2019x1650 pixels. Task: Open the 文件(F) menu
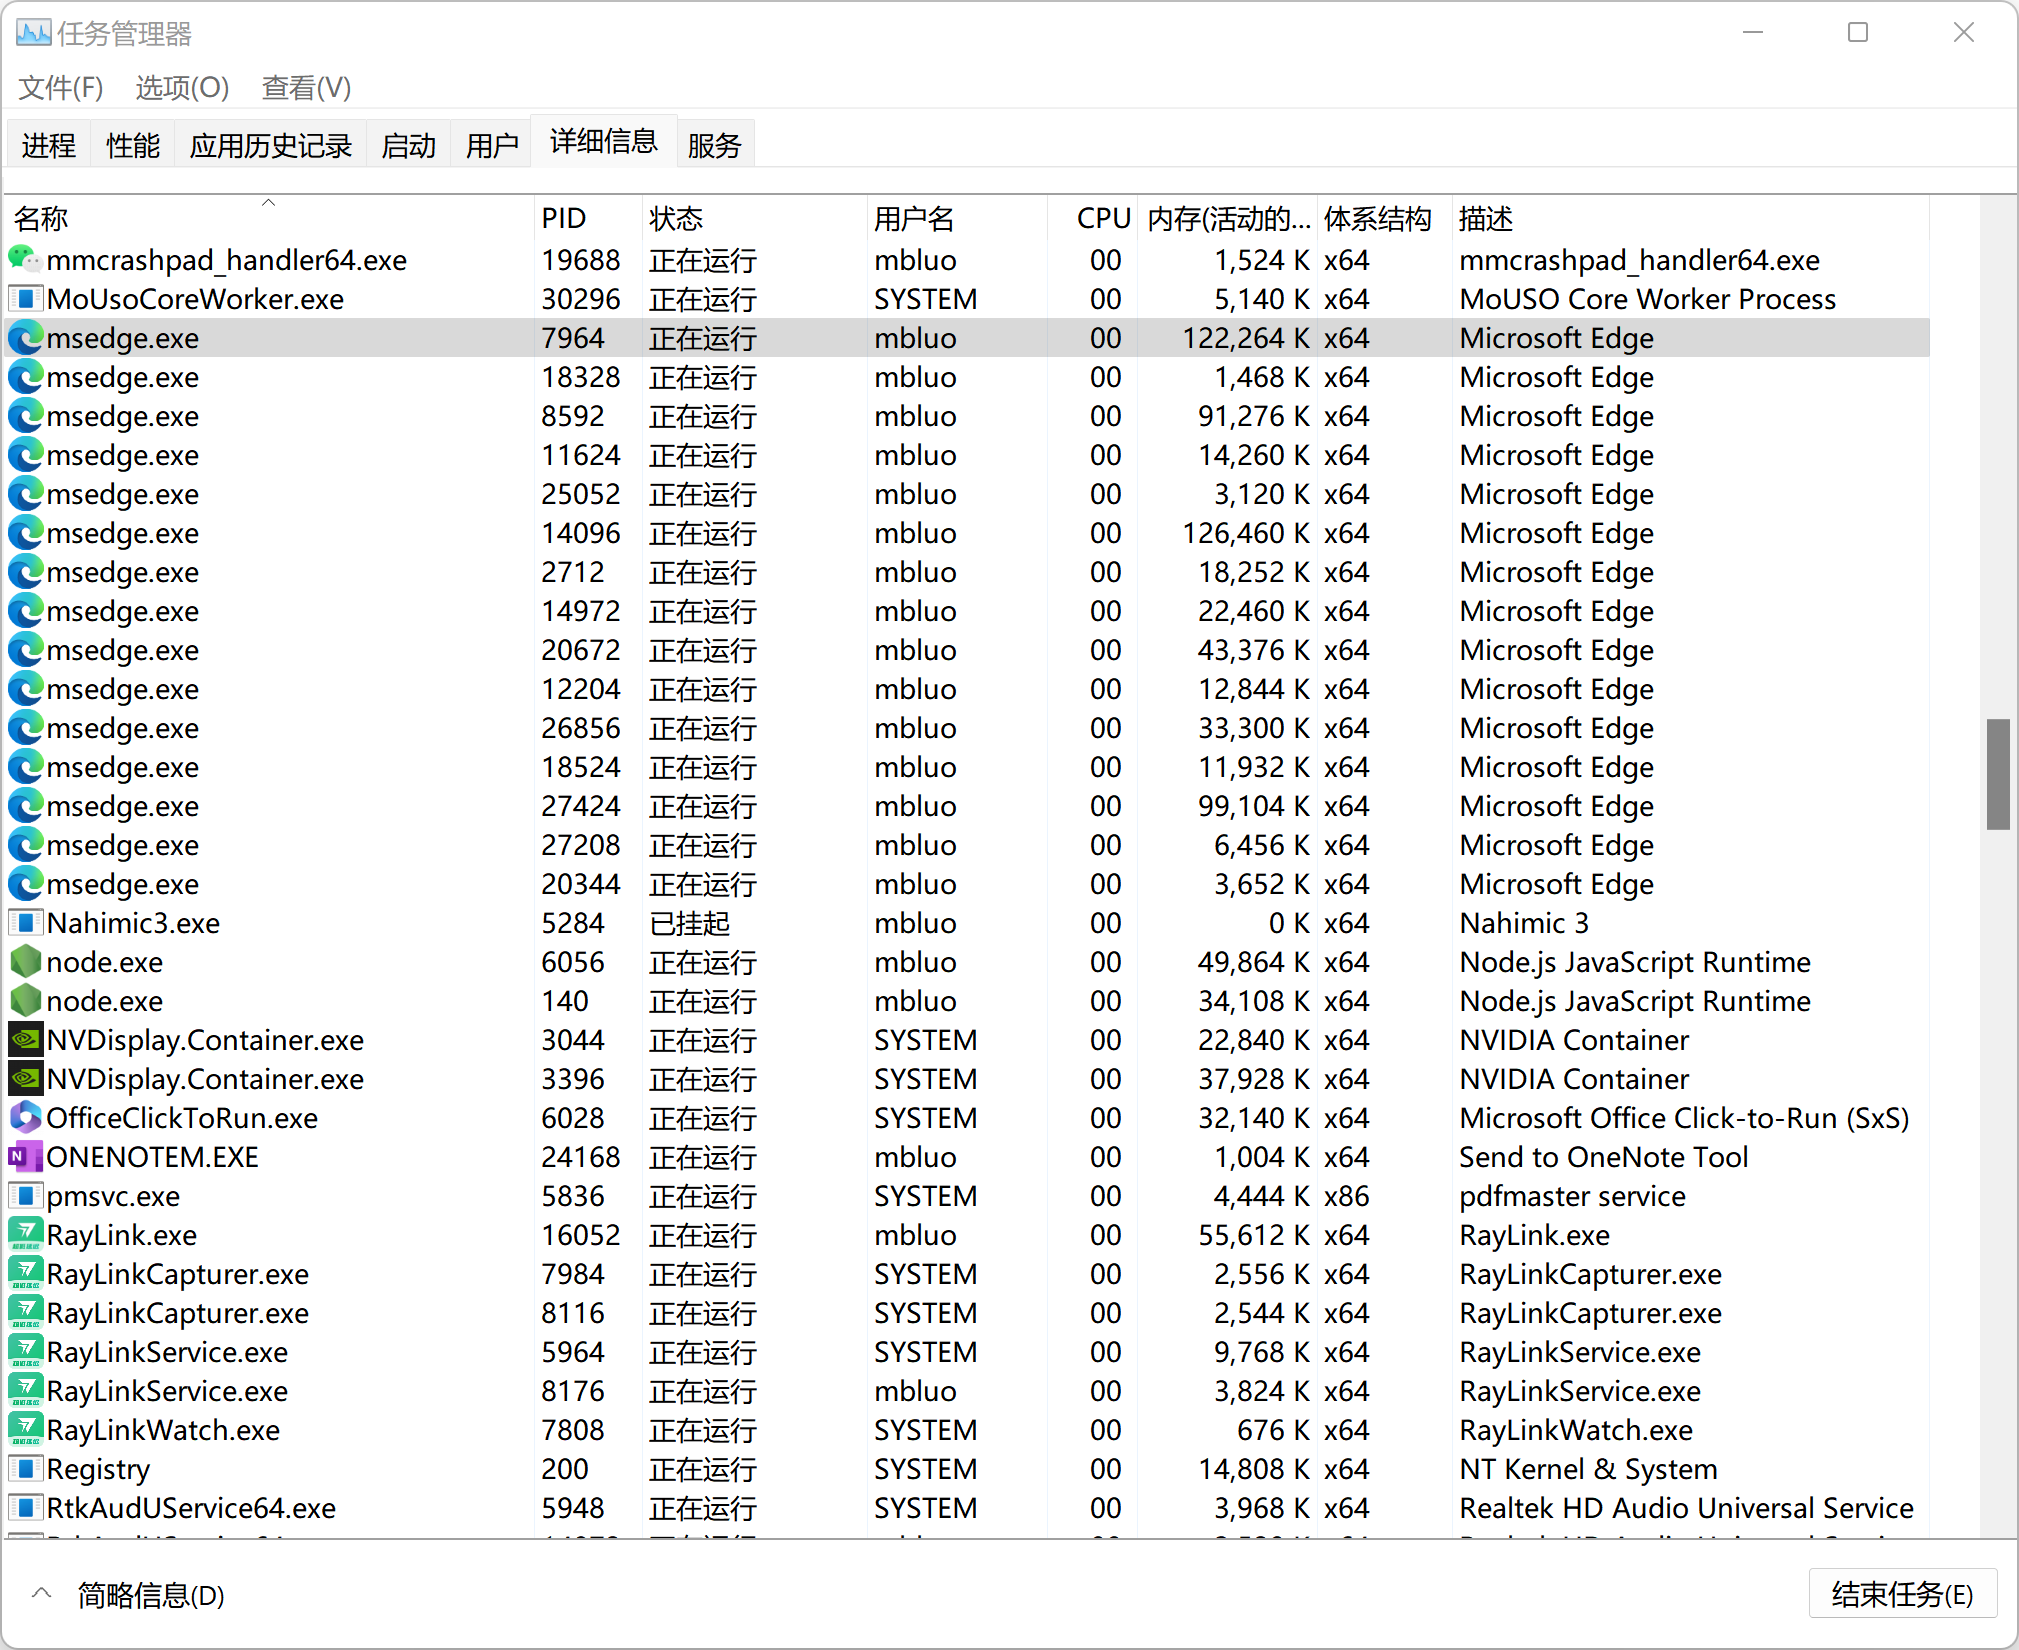click(61, 88)
